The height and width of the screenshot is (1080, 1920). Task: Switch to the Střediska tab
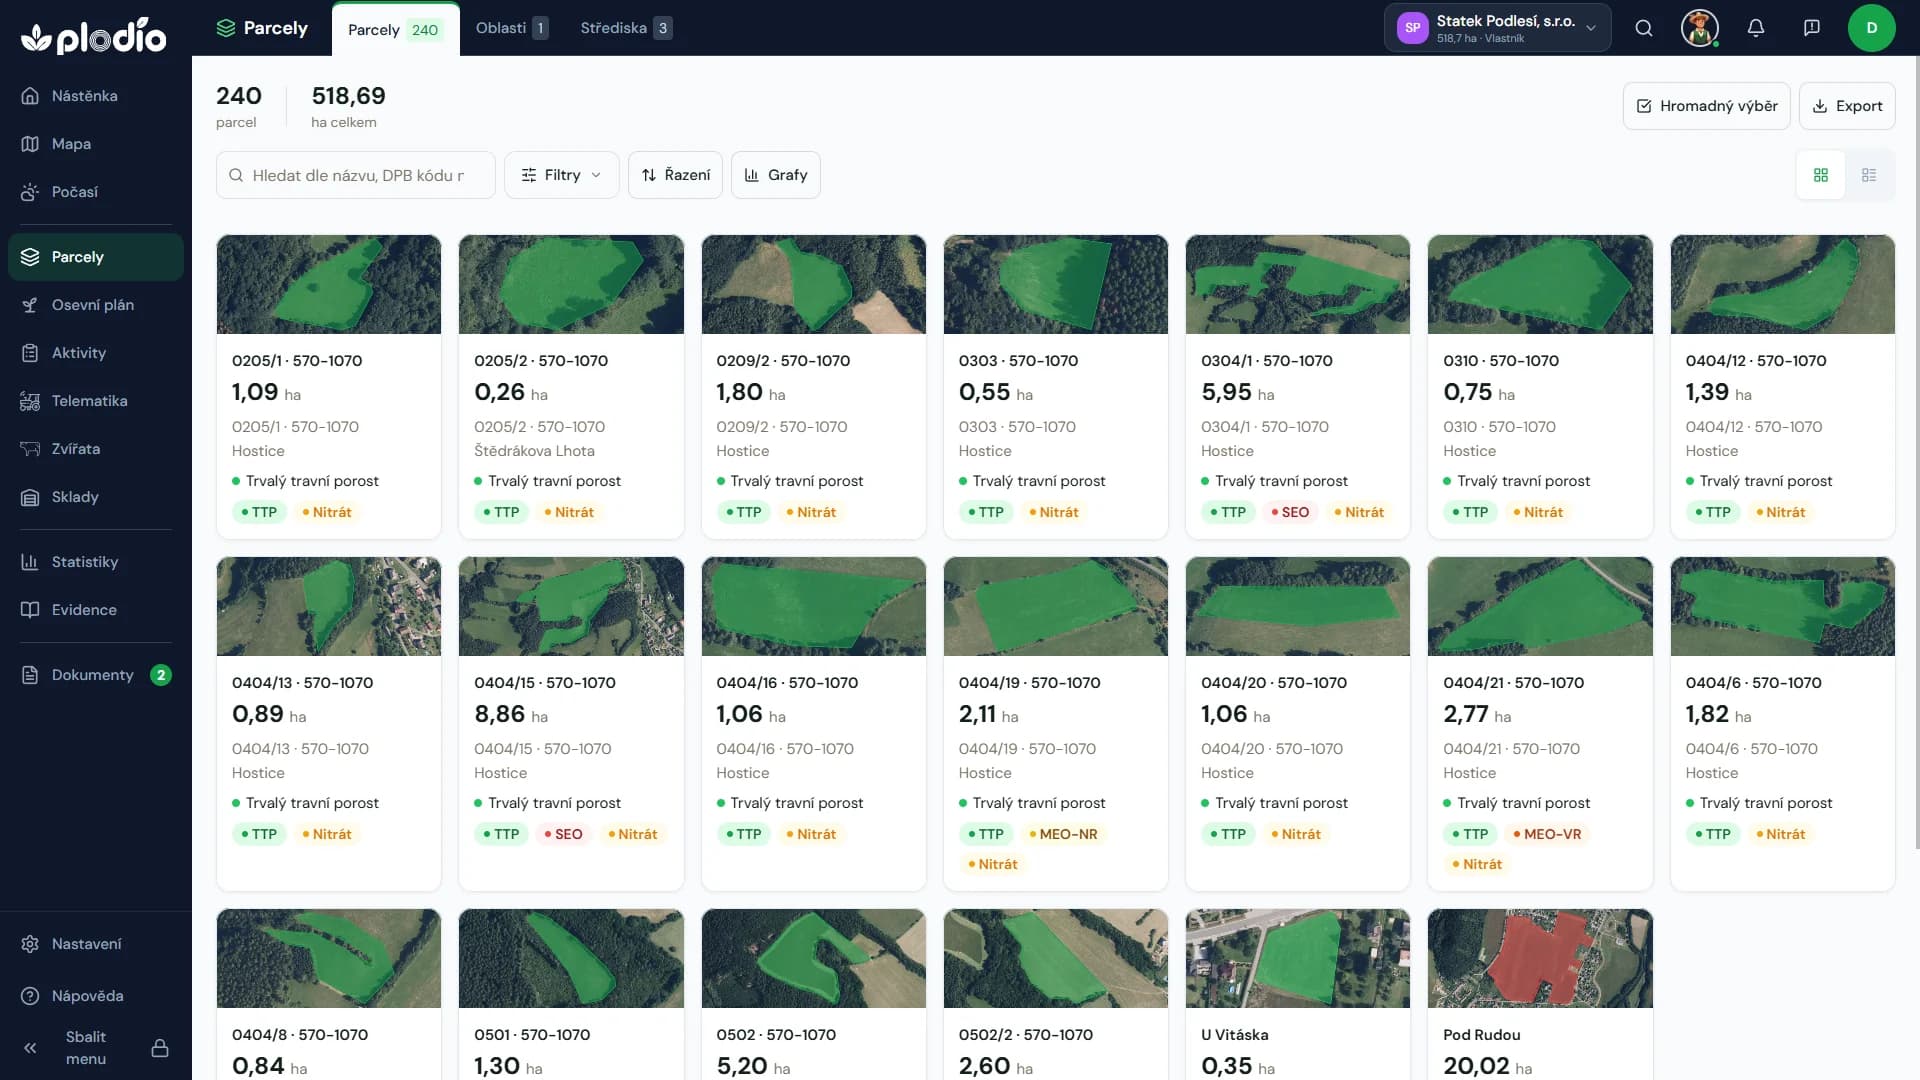coord(626,28)
